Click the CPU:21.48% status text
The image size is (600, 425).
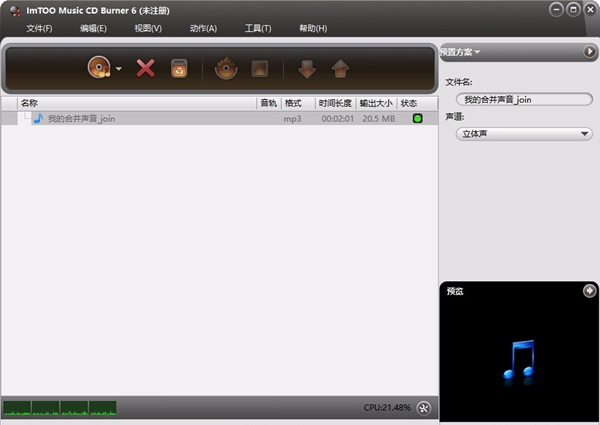[x=387, y=408]
